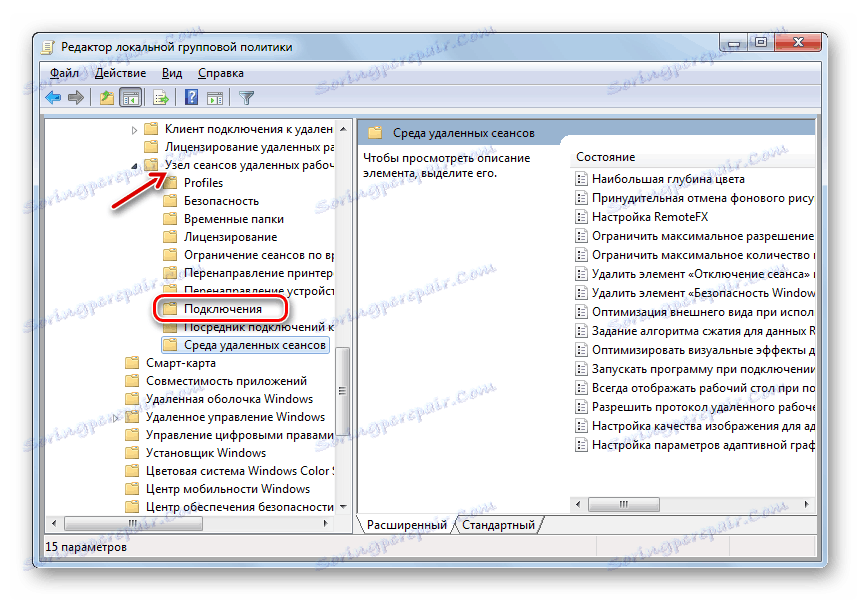Click tree pane scroll down arrow
The width and height of the screenshot is (861, 601).
pyautogui.click(x=343, y=507)
